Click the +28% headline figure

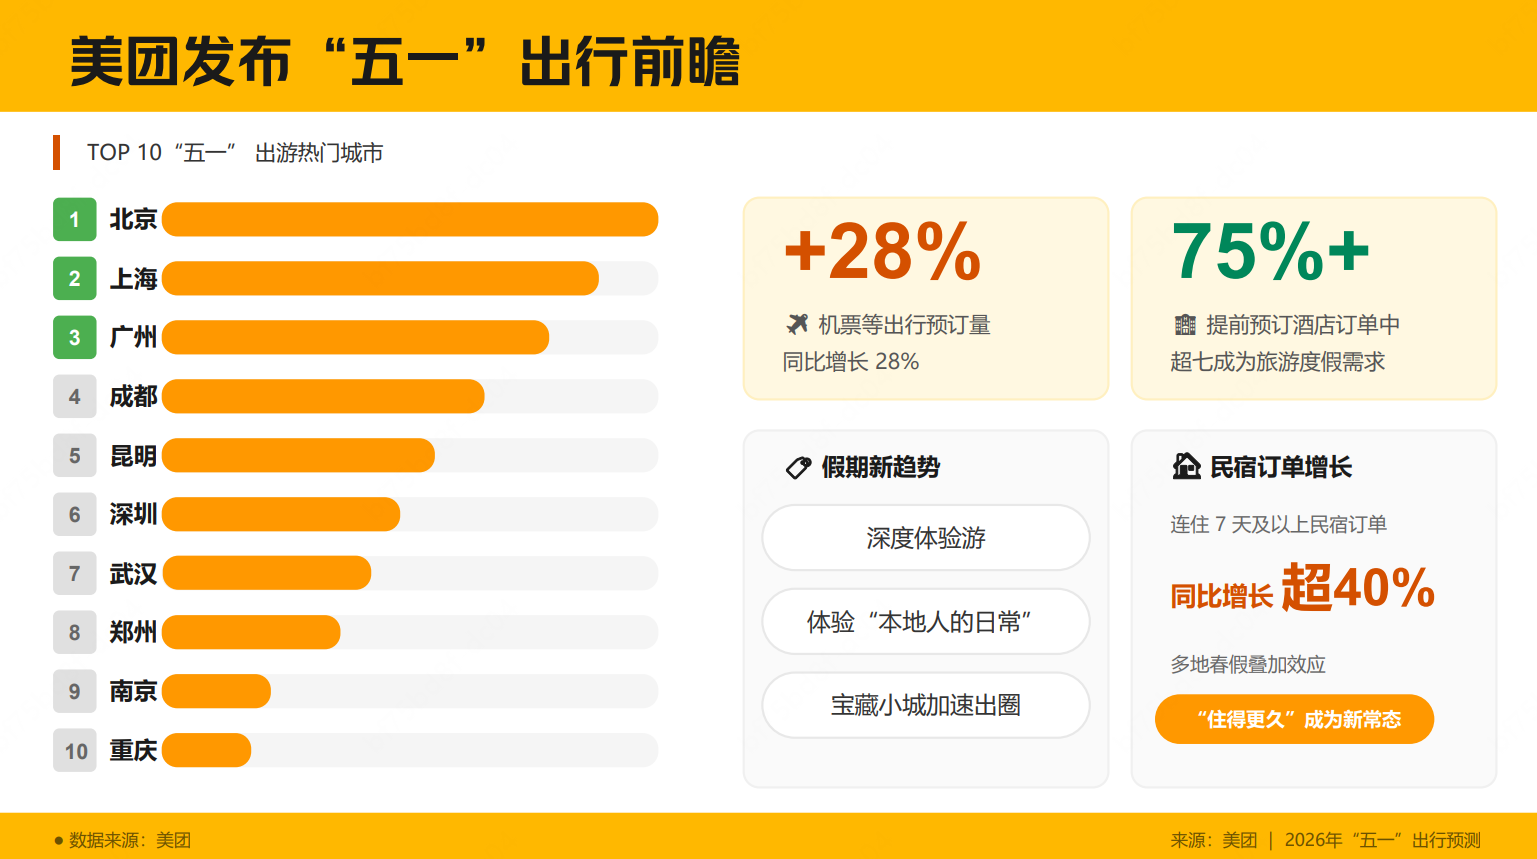pyautogui.click(x=882, y=251)
